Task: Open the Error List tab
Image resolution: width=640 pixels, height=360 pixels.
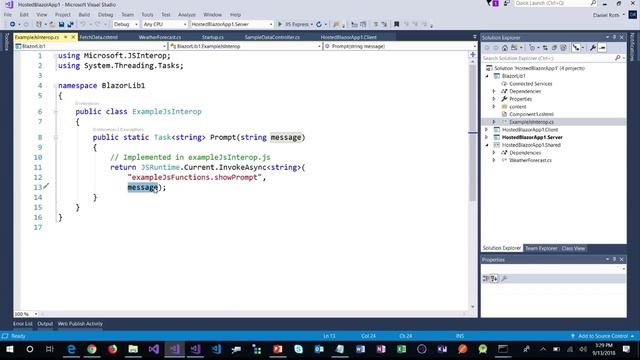Action: point(22,324)
